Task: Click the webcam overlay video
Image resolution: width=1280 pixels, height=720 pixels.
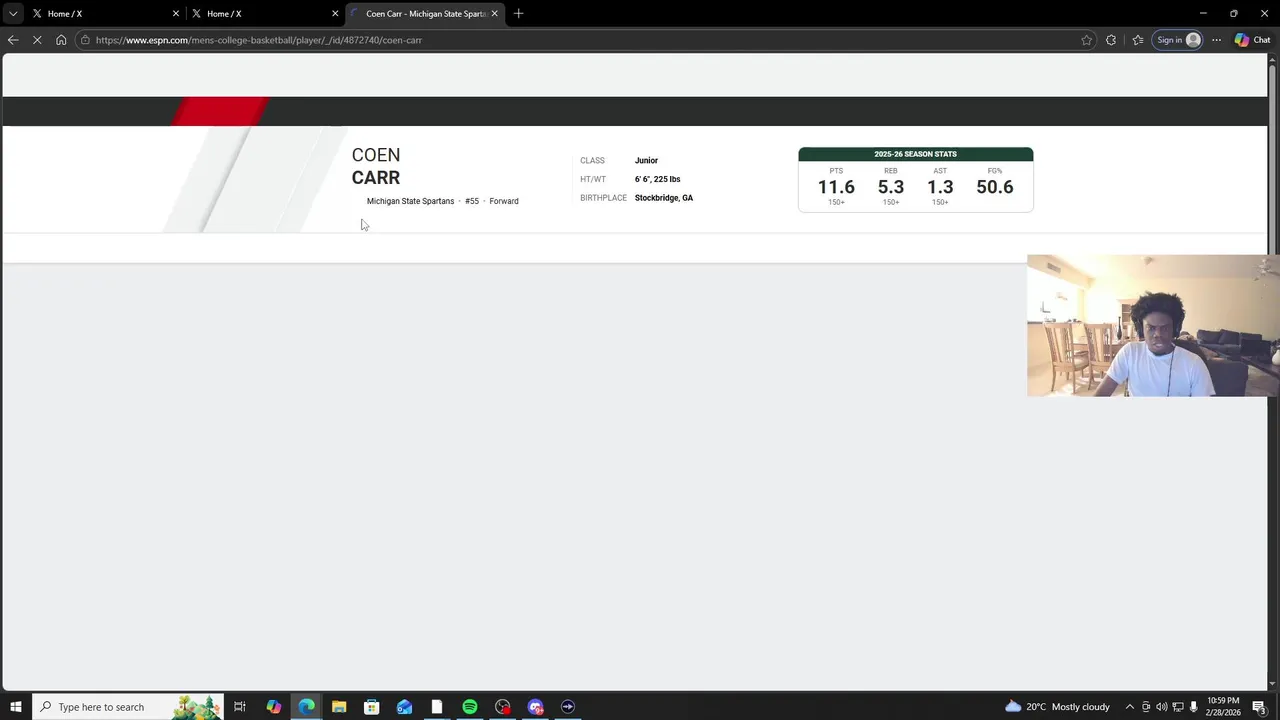Action: point(1153,326)
